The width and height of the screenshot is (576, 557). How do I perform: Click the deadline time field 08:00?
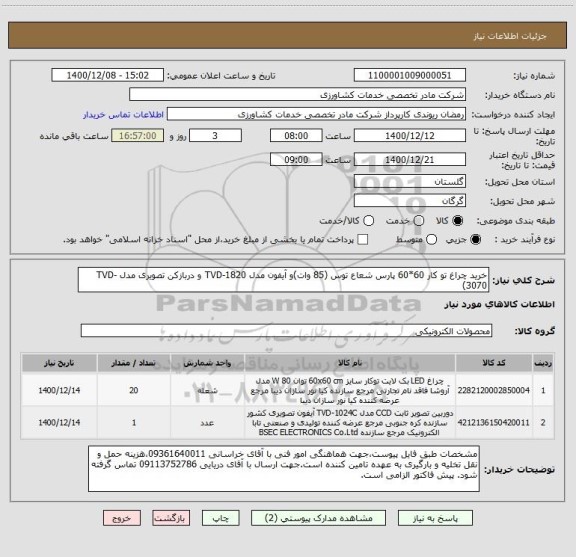pyautogui.click(x=296, y=136)
